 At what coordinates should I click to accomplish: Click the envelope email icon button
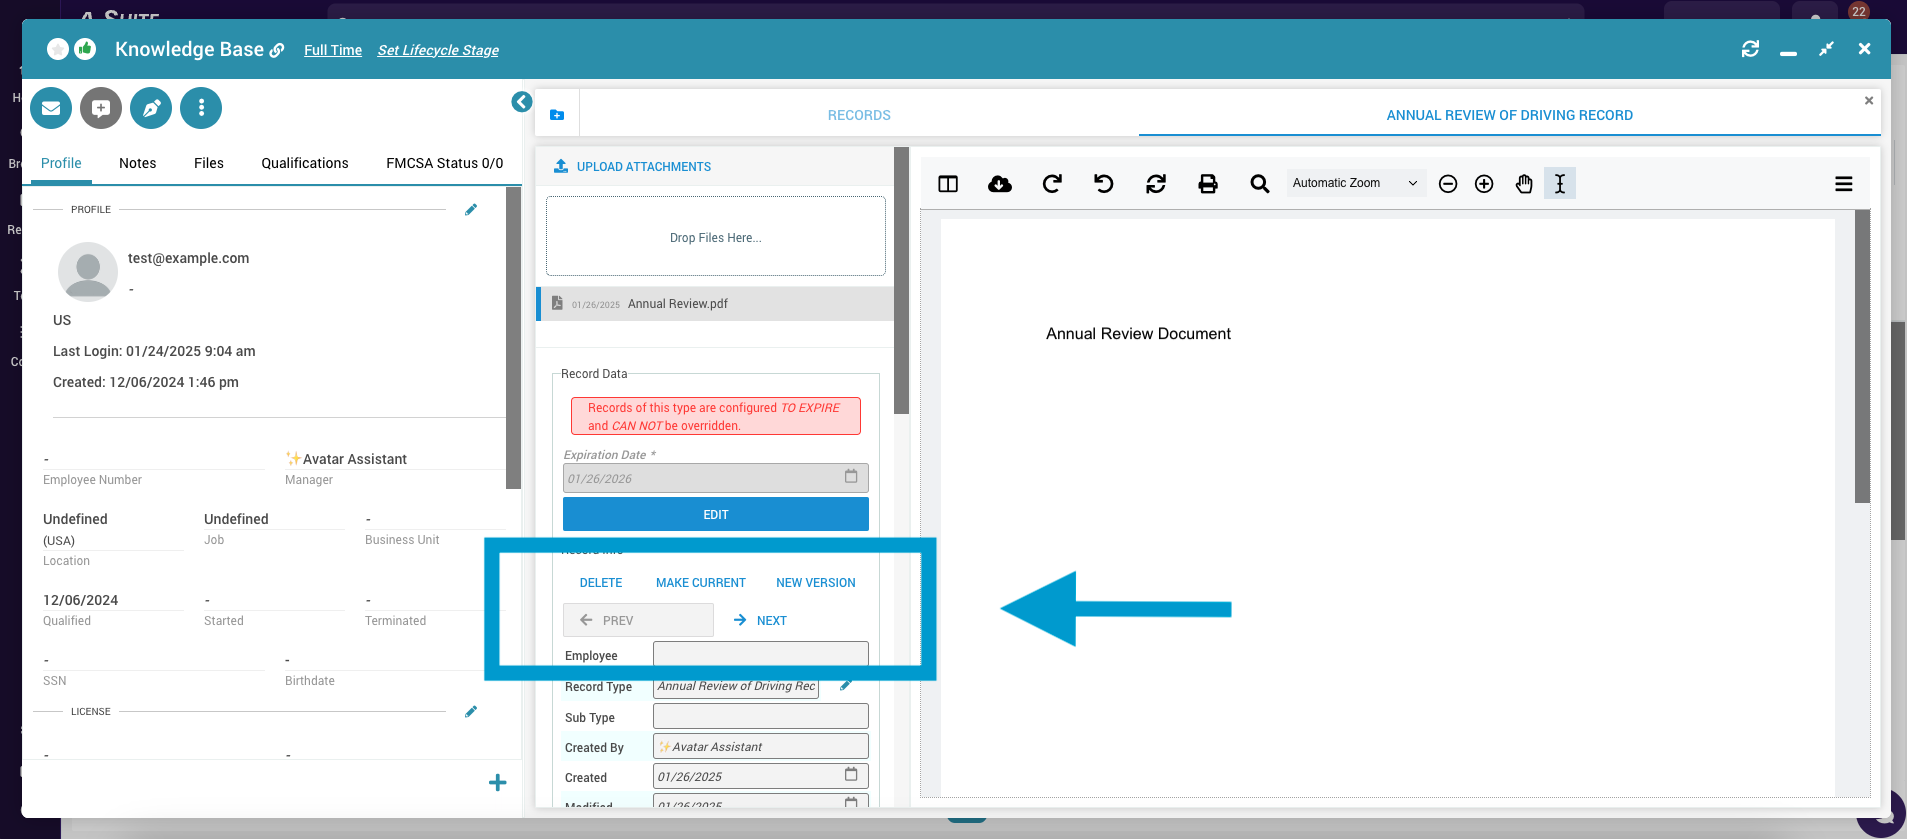pyautogui.click(x=51, y=108)
